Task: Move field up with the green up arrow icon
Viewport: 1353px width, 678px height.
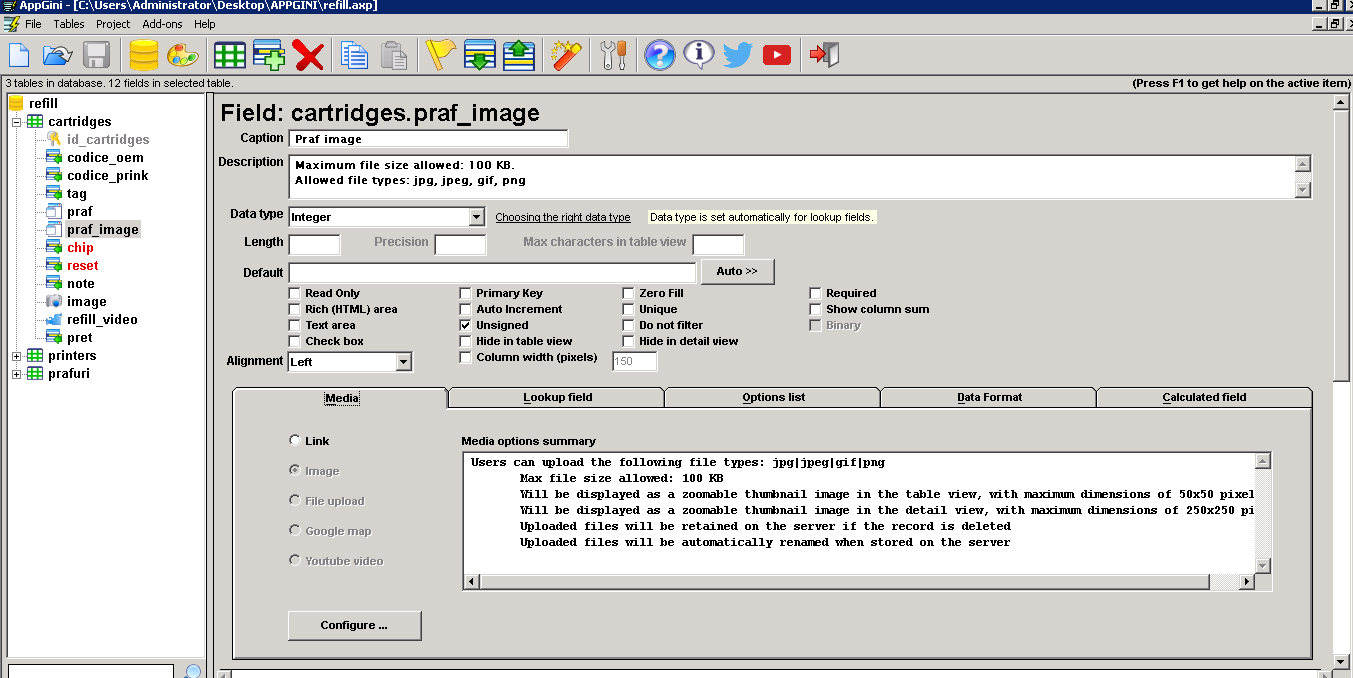Action: click(518, 54)
